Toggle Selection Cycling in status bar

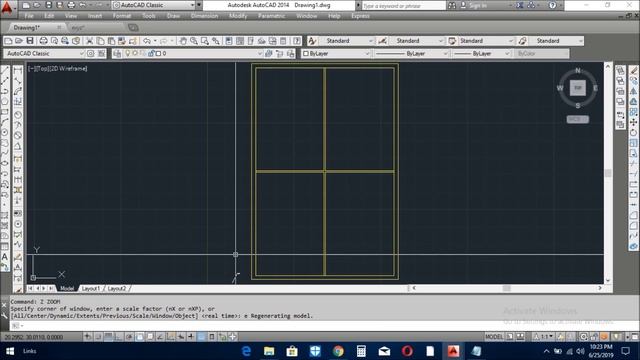pos(222,337)
